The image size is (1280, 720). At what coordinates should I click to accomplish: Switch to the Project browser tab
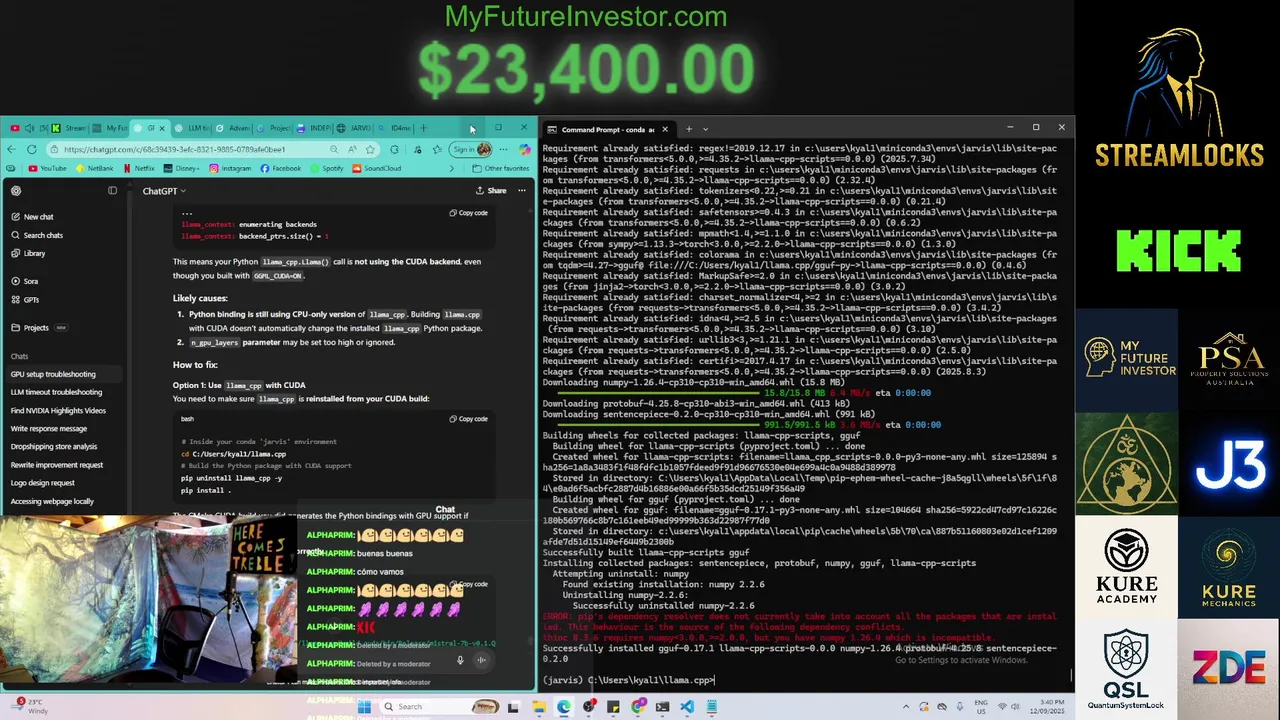[x=274, y=128]
